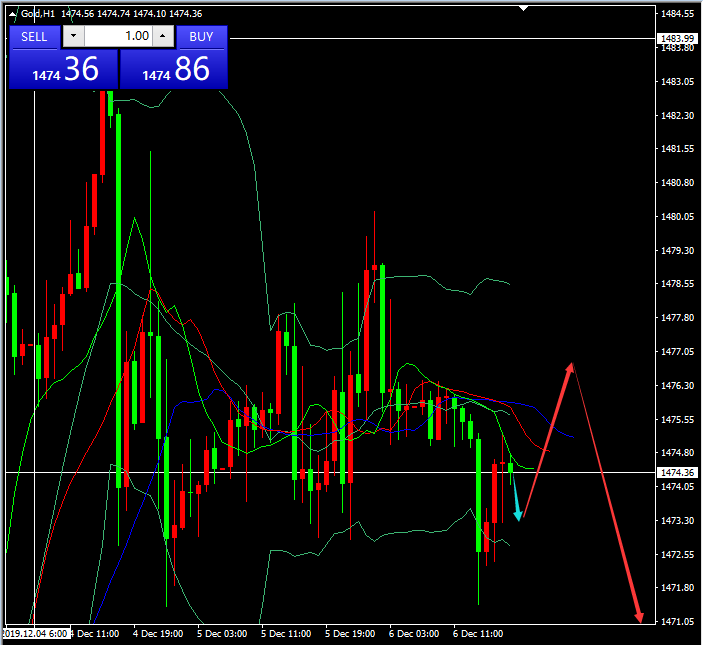703x645 pixels.
Task: Click the Gold,H1 chart title text
Action: pos(38,13)
